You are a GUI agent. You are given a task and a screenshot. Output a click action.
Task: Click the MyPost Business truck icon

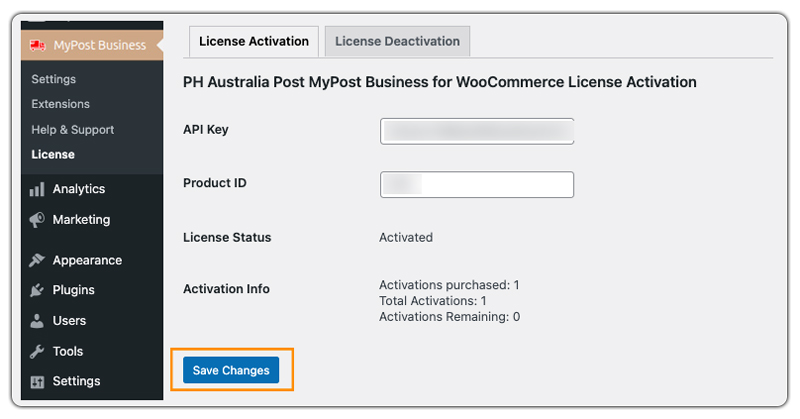pos(37,45)
